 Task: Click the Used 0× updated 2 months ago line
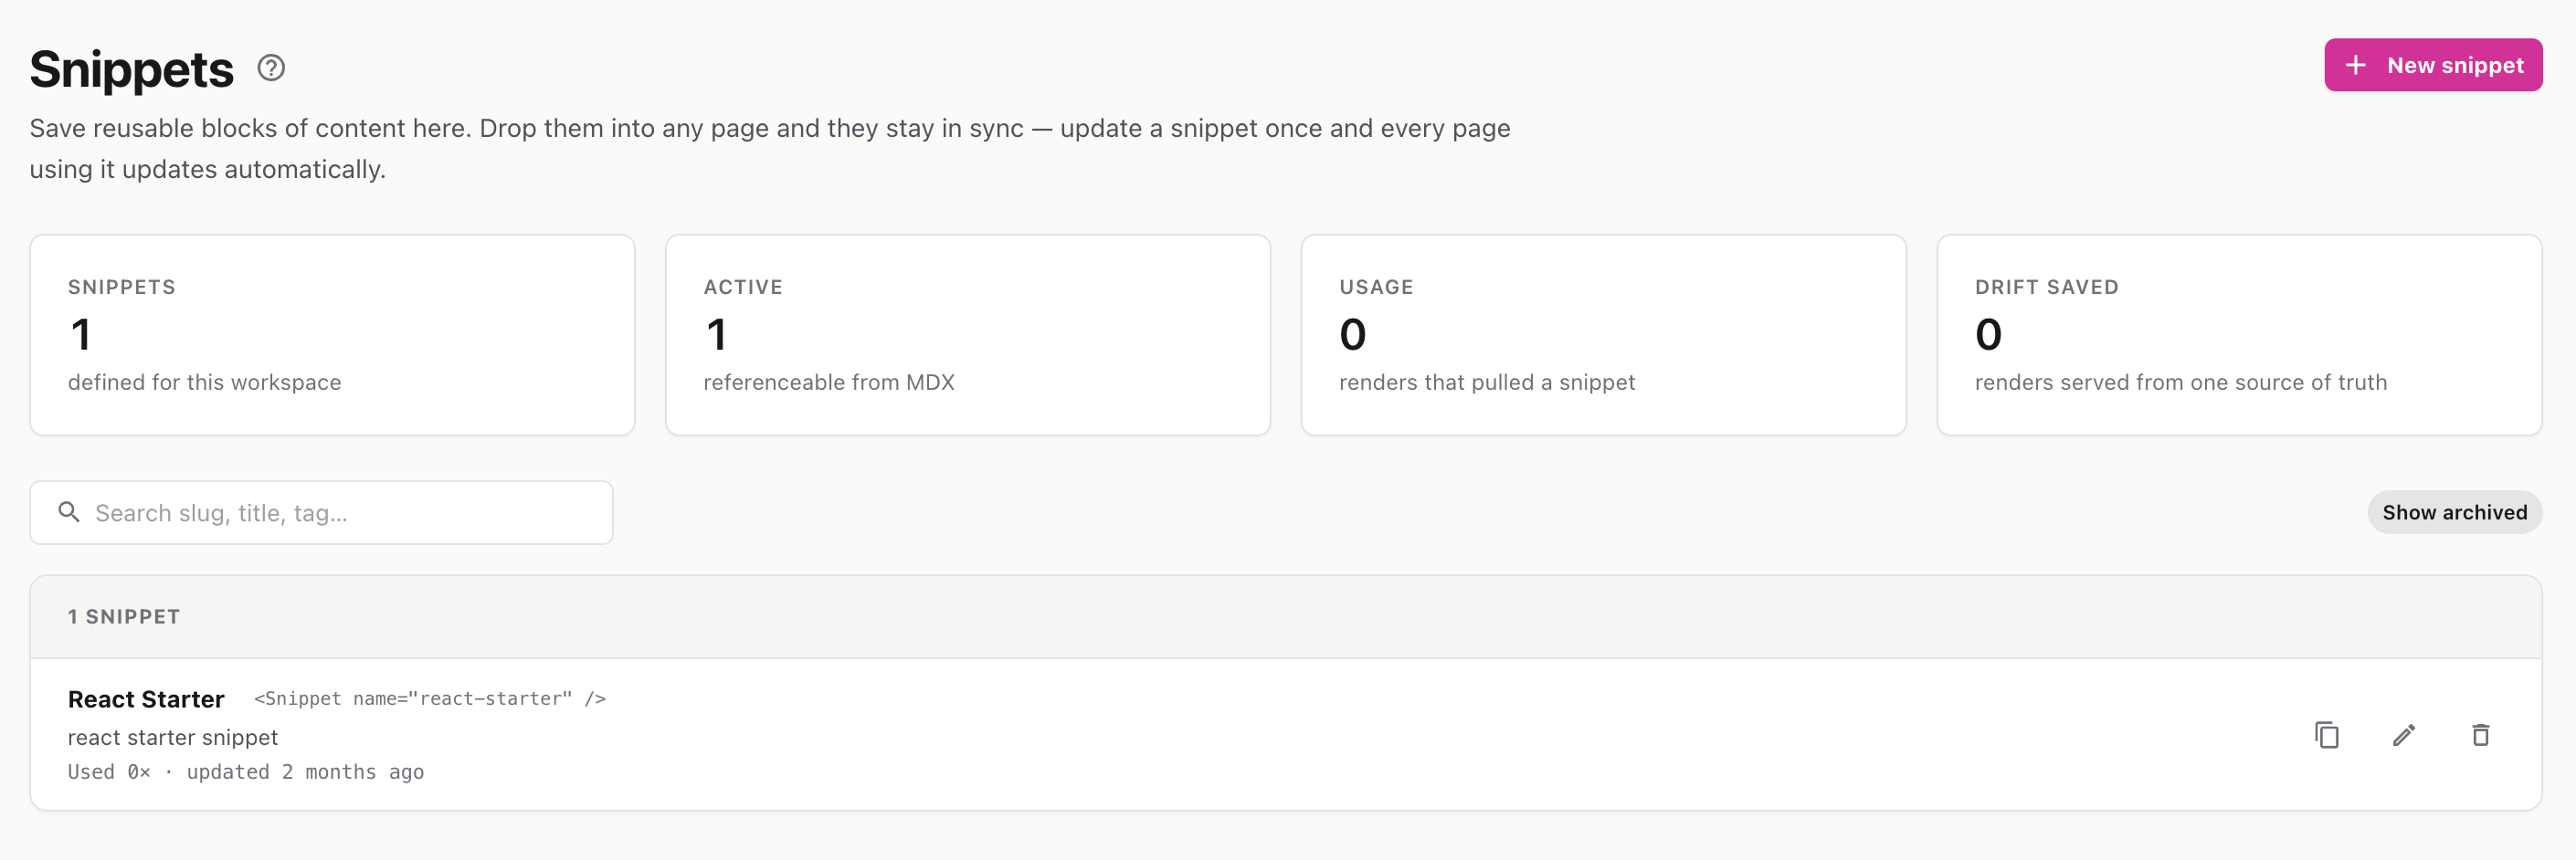point(246,772)
